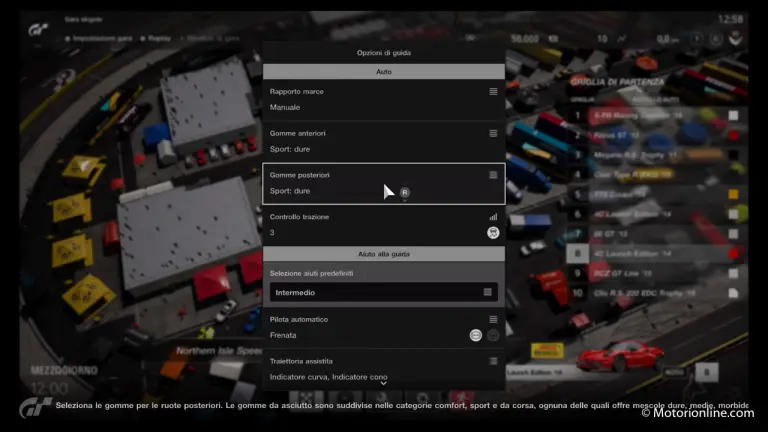Select grid position 3 Megane Trophy row
This screenshot has height=432, width=768.
pyautogui.click(x=656, y=155)
